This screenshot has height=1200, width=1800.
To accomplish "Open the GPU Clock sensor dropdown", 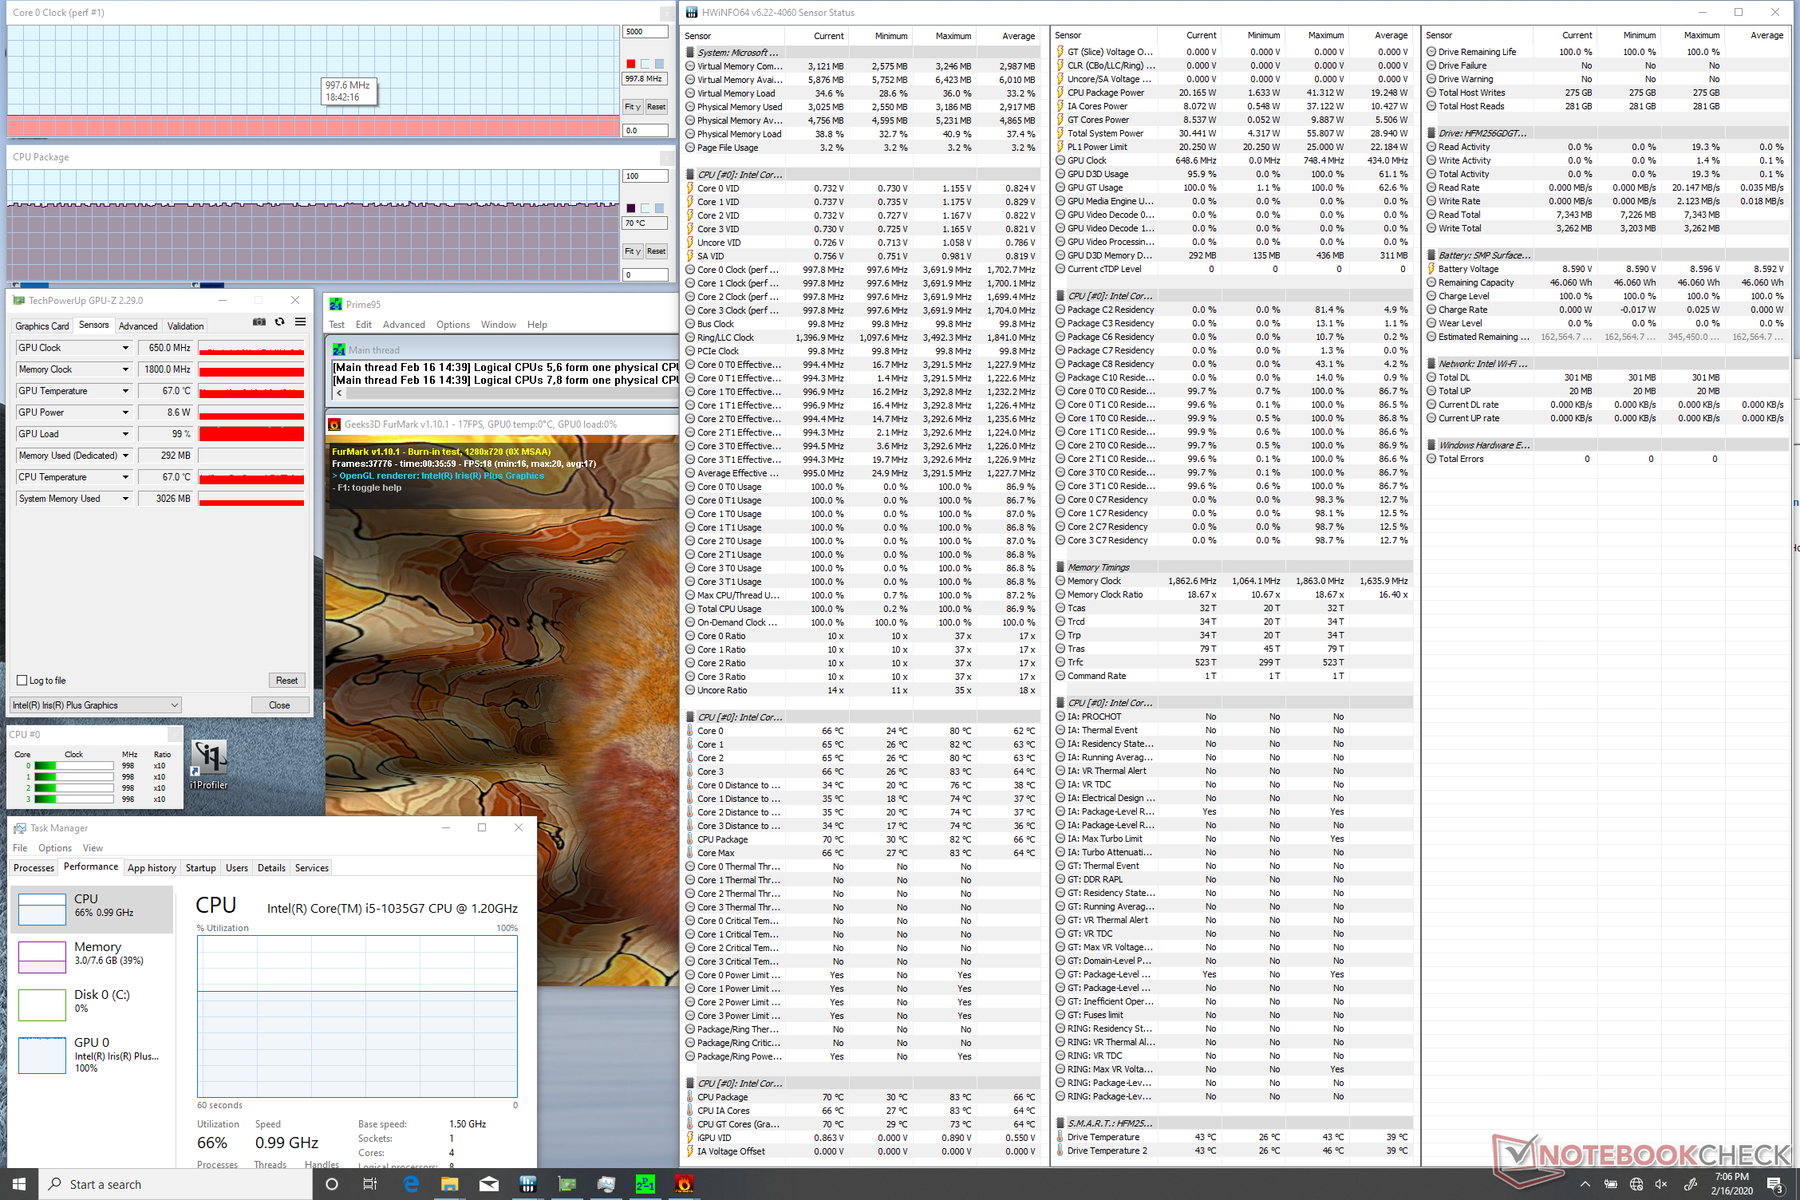I will pyautogui.click(x=126, y=348).
